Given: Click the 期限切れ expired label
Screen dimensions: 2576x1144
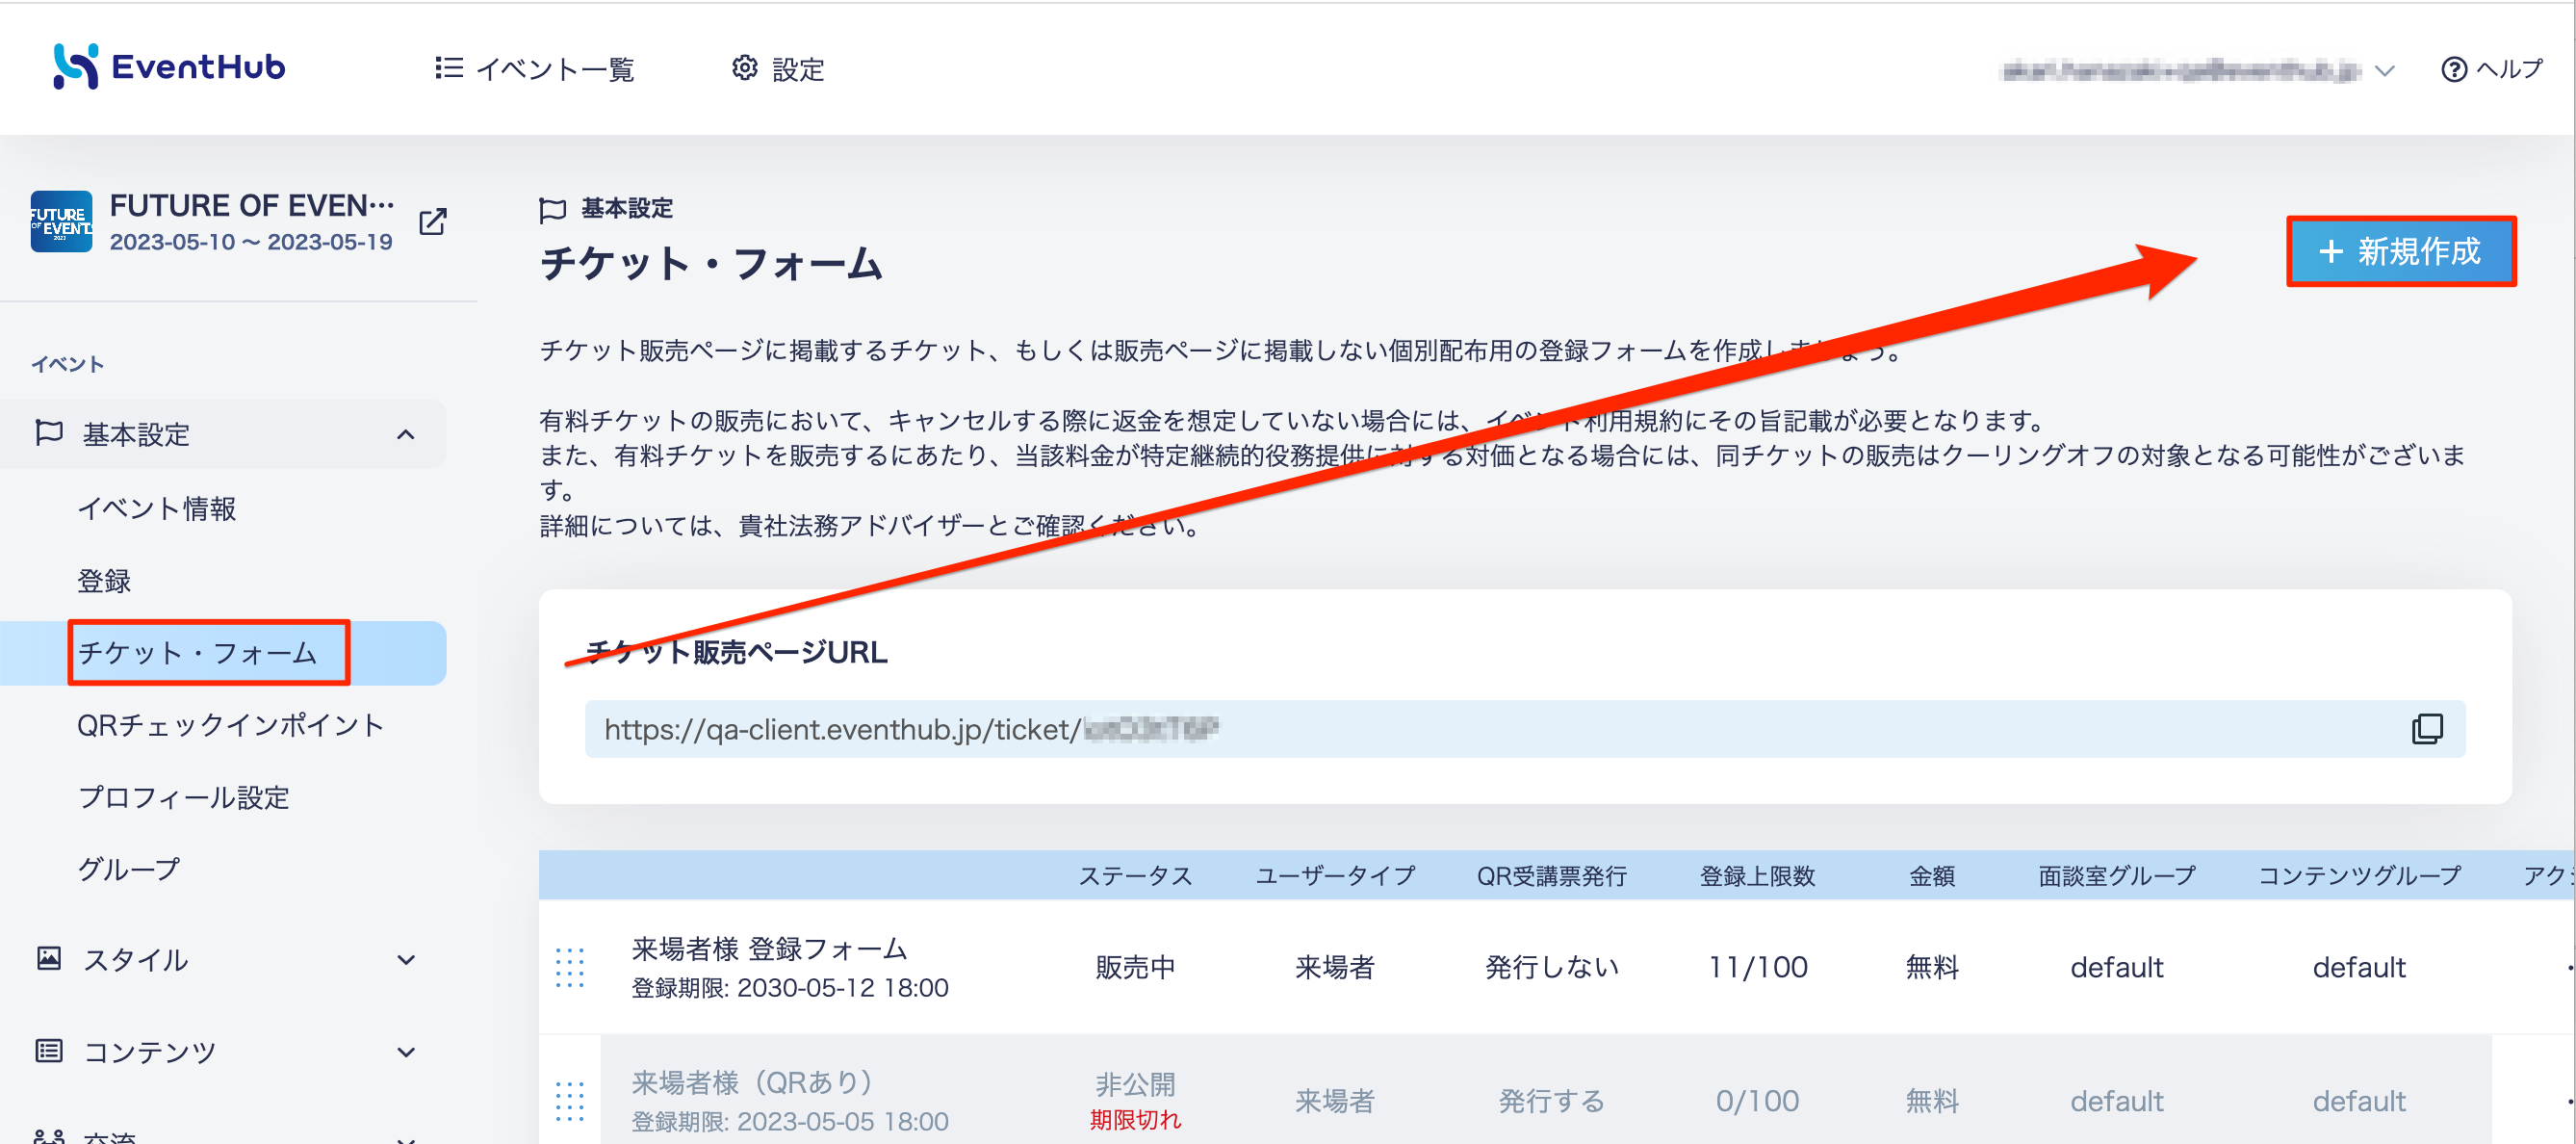Looking at the screenshot, I should coord(1135,1119).
